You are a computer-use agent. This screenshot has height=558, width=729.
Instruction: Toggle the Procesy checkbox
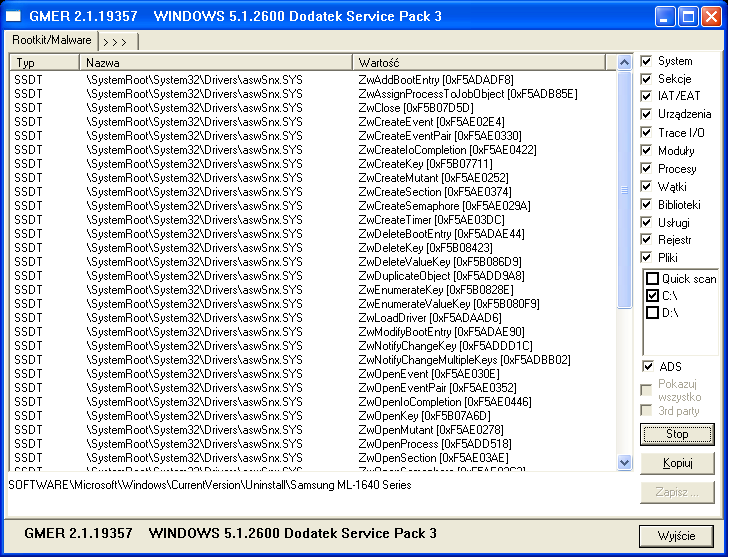(x=646, y=168)
